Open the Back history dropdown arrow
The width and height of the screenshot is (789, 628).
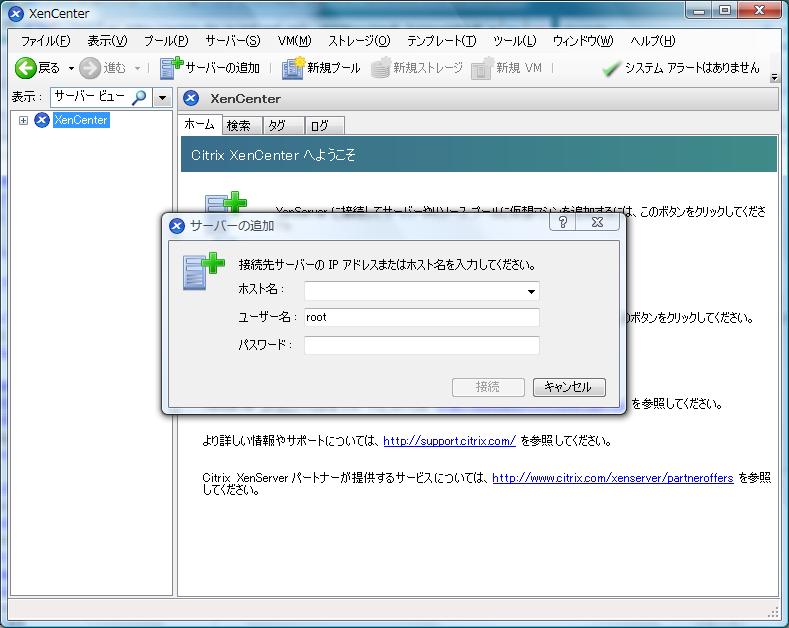click(71, 68)
